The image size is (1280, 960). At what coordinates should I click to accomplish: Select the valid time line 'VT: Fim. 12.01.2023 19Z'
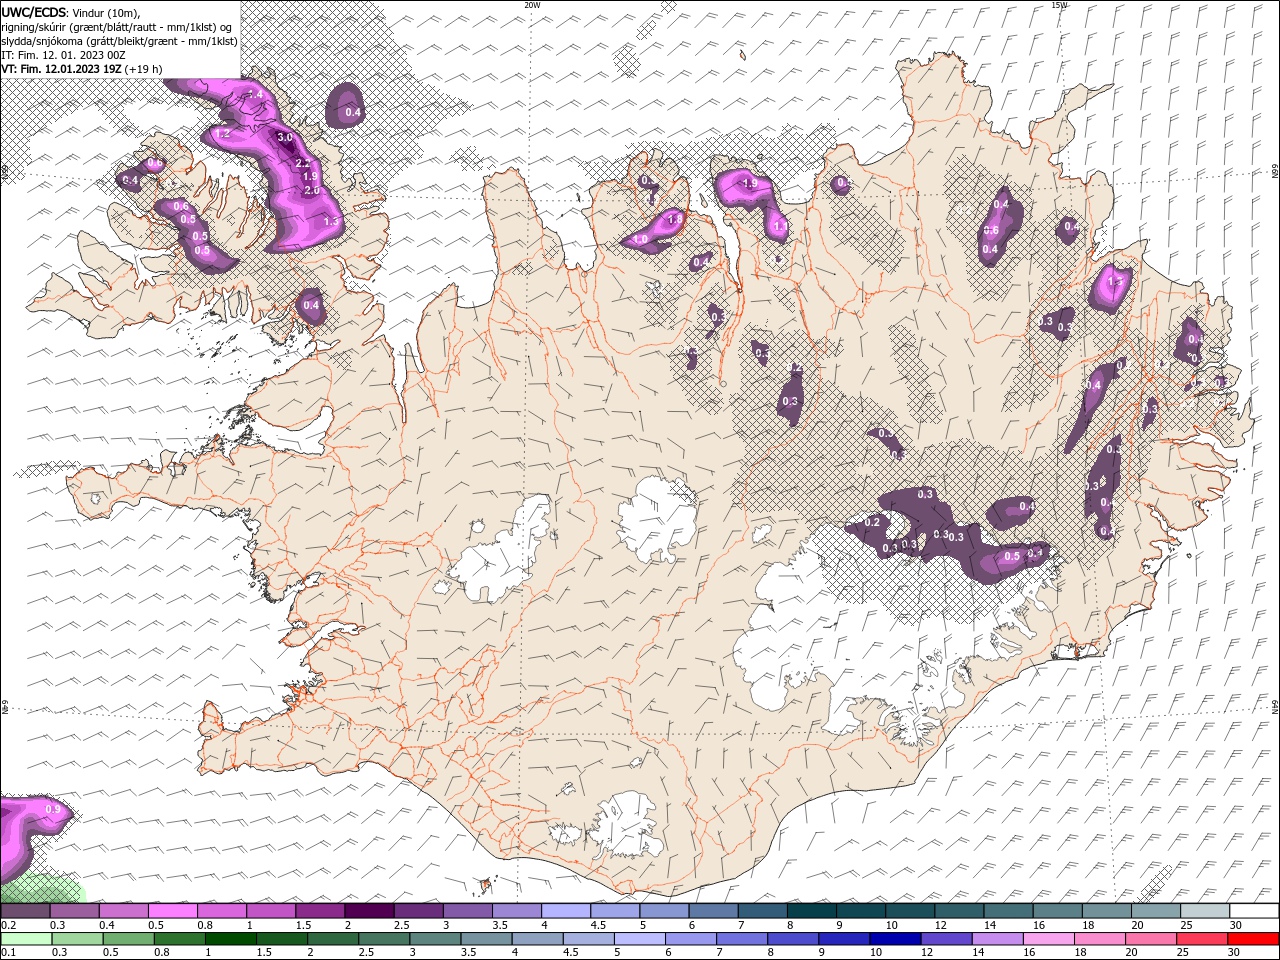pos(63,69)
